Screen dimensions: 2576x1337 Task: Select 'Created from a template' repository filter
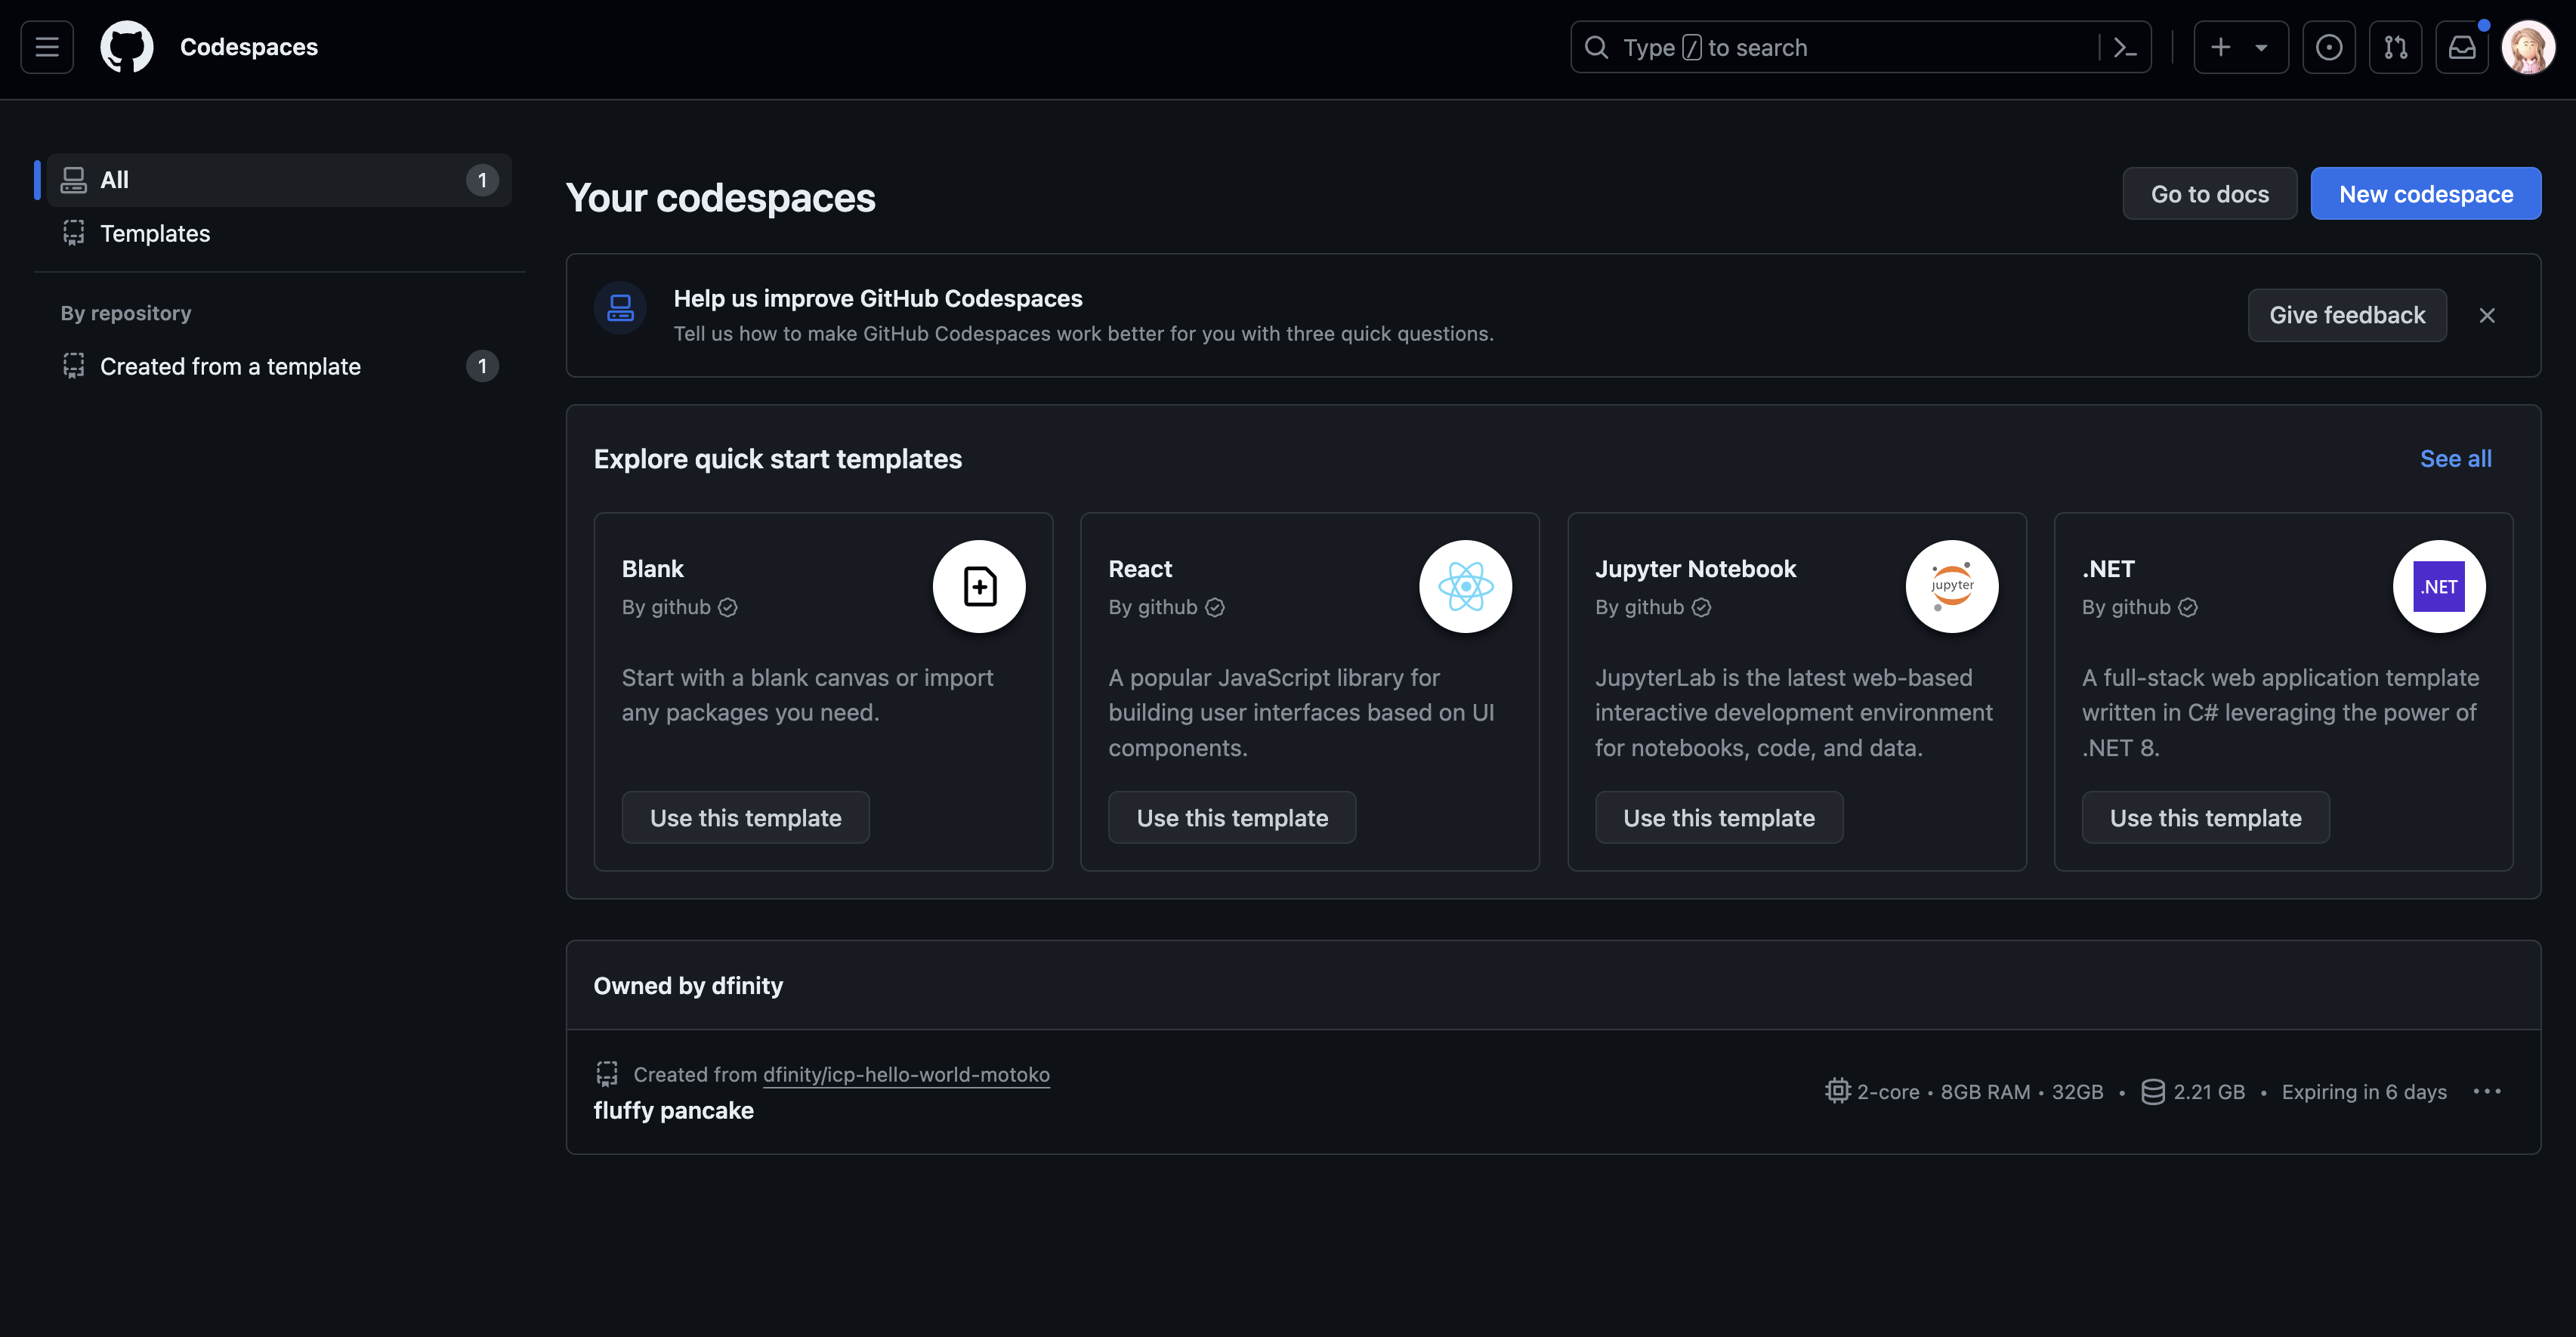(x=279, y=366)
